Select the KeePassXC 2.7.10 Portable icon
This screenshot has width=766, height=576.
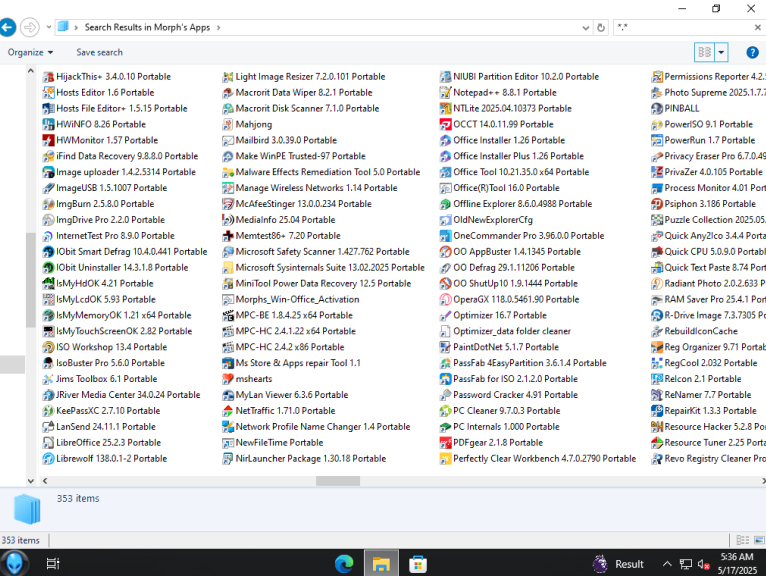(48, 411)
